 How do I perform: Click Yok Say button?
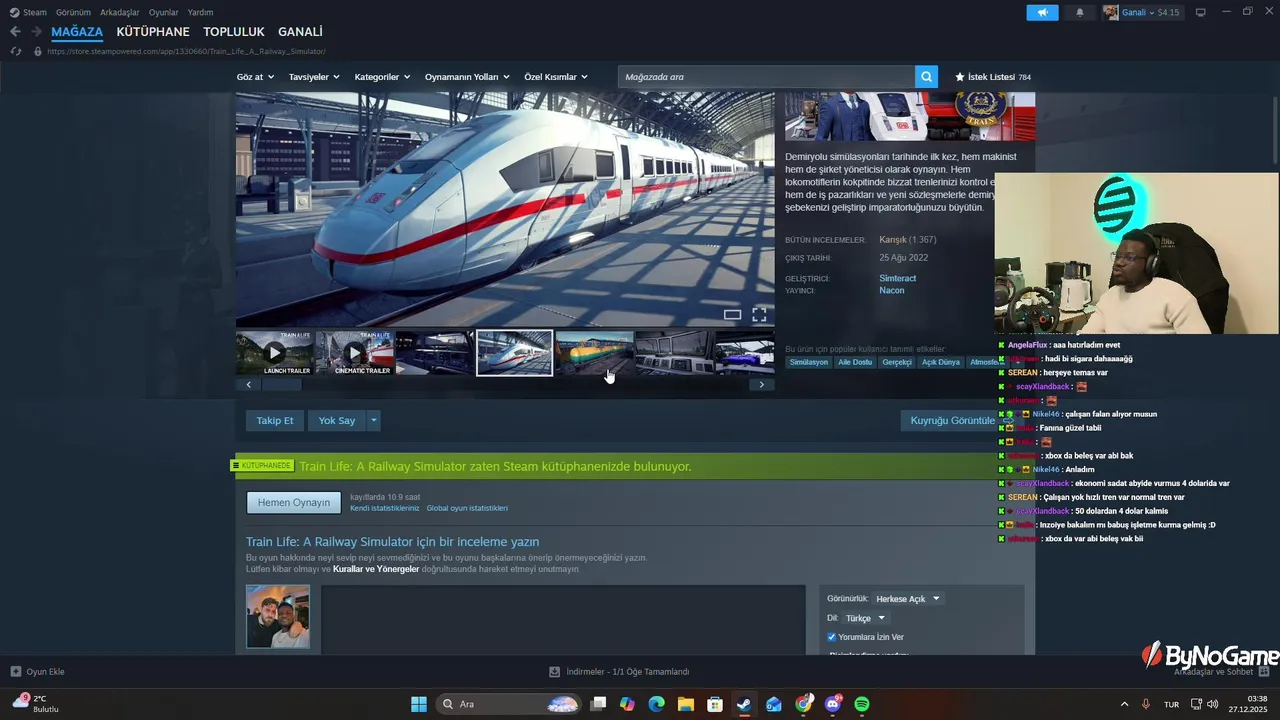[337, 421]
